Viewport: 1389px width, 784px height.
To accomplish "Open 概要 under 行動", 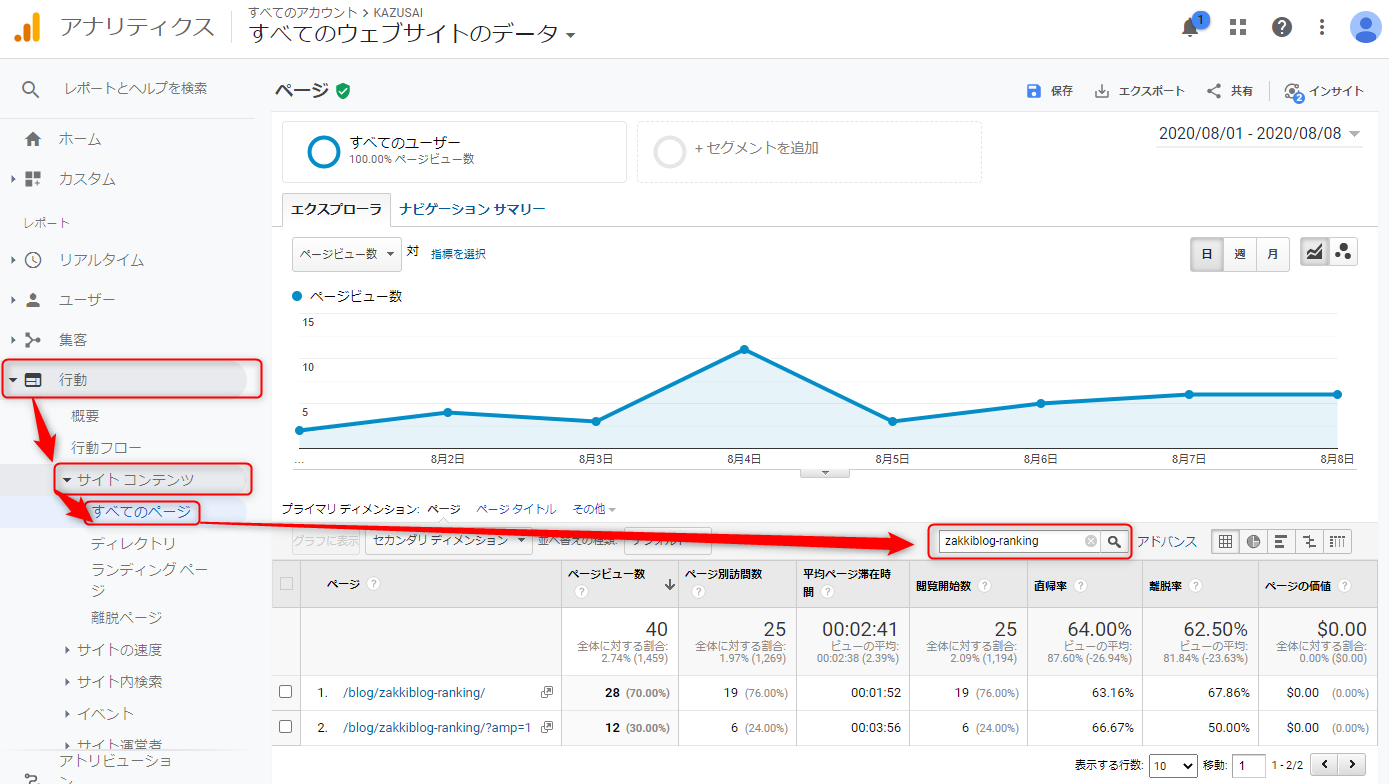I will [85, 416].
